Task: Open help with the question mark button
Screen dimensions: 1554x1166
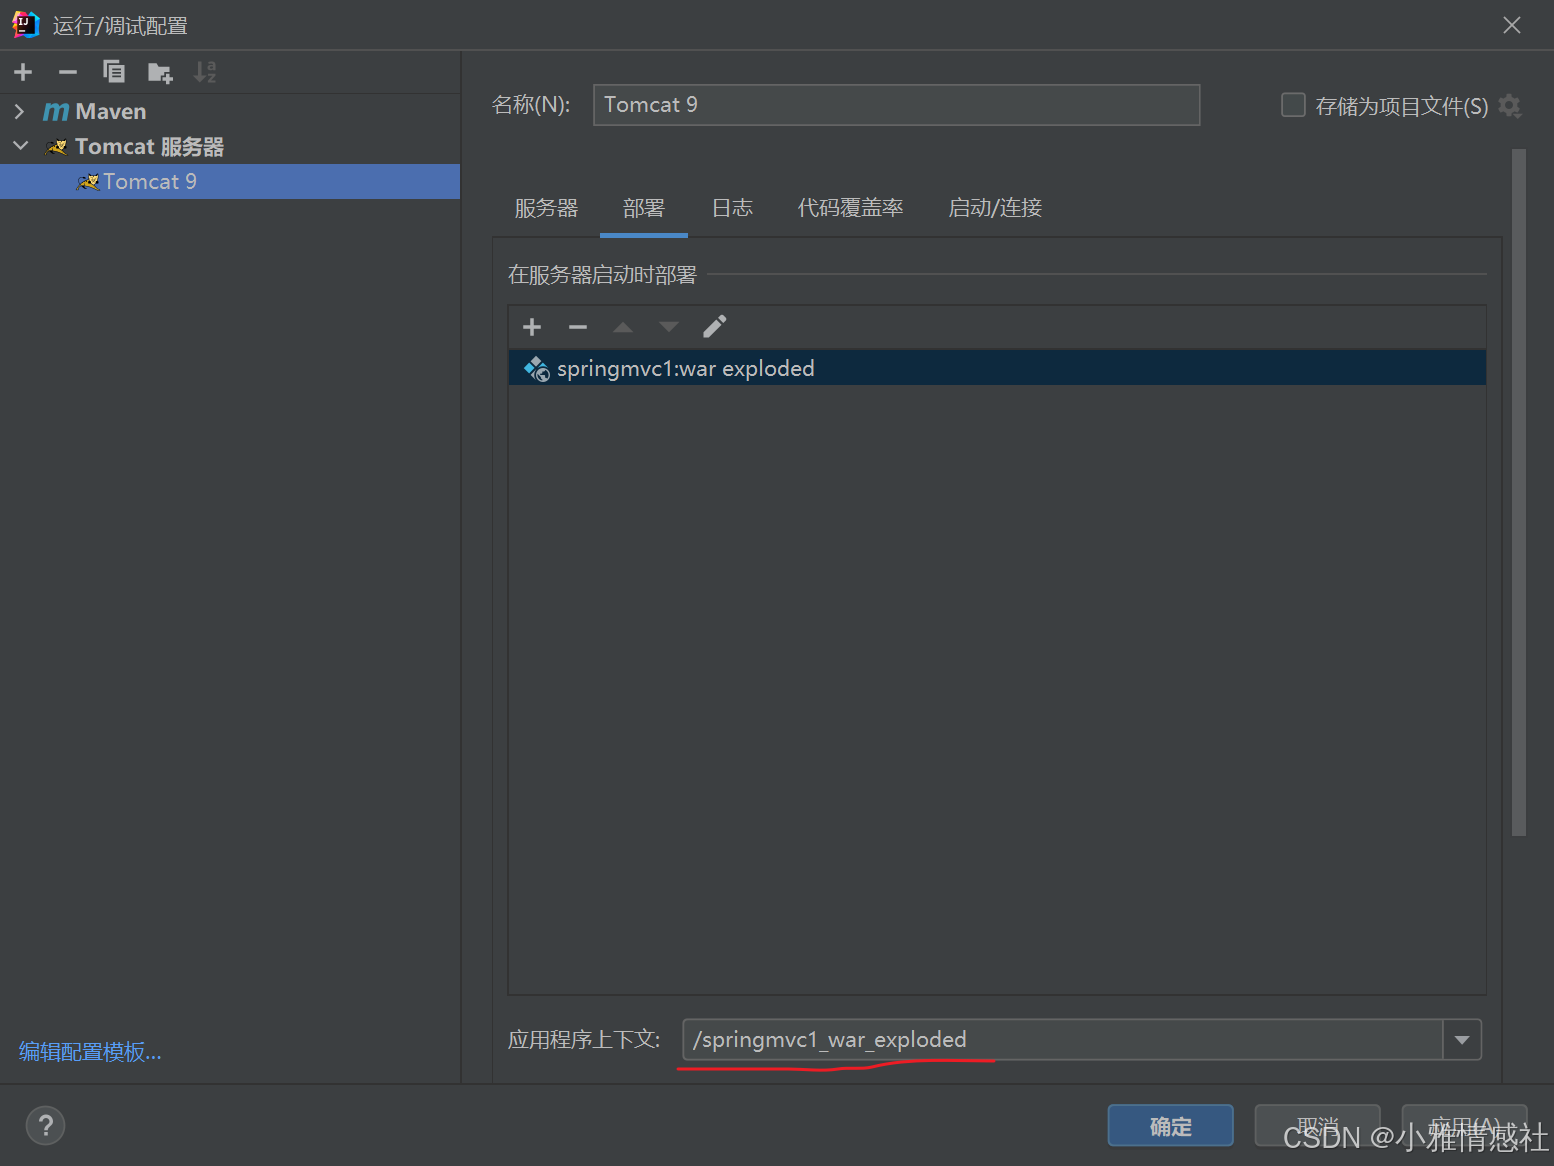Action: (x=45, y=1126)
